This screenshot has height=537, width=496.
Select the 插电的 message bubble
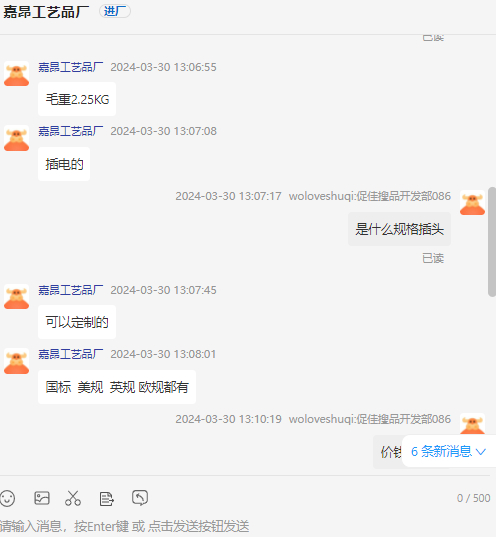click(64, 164)
